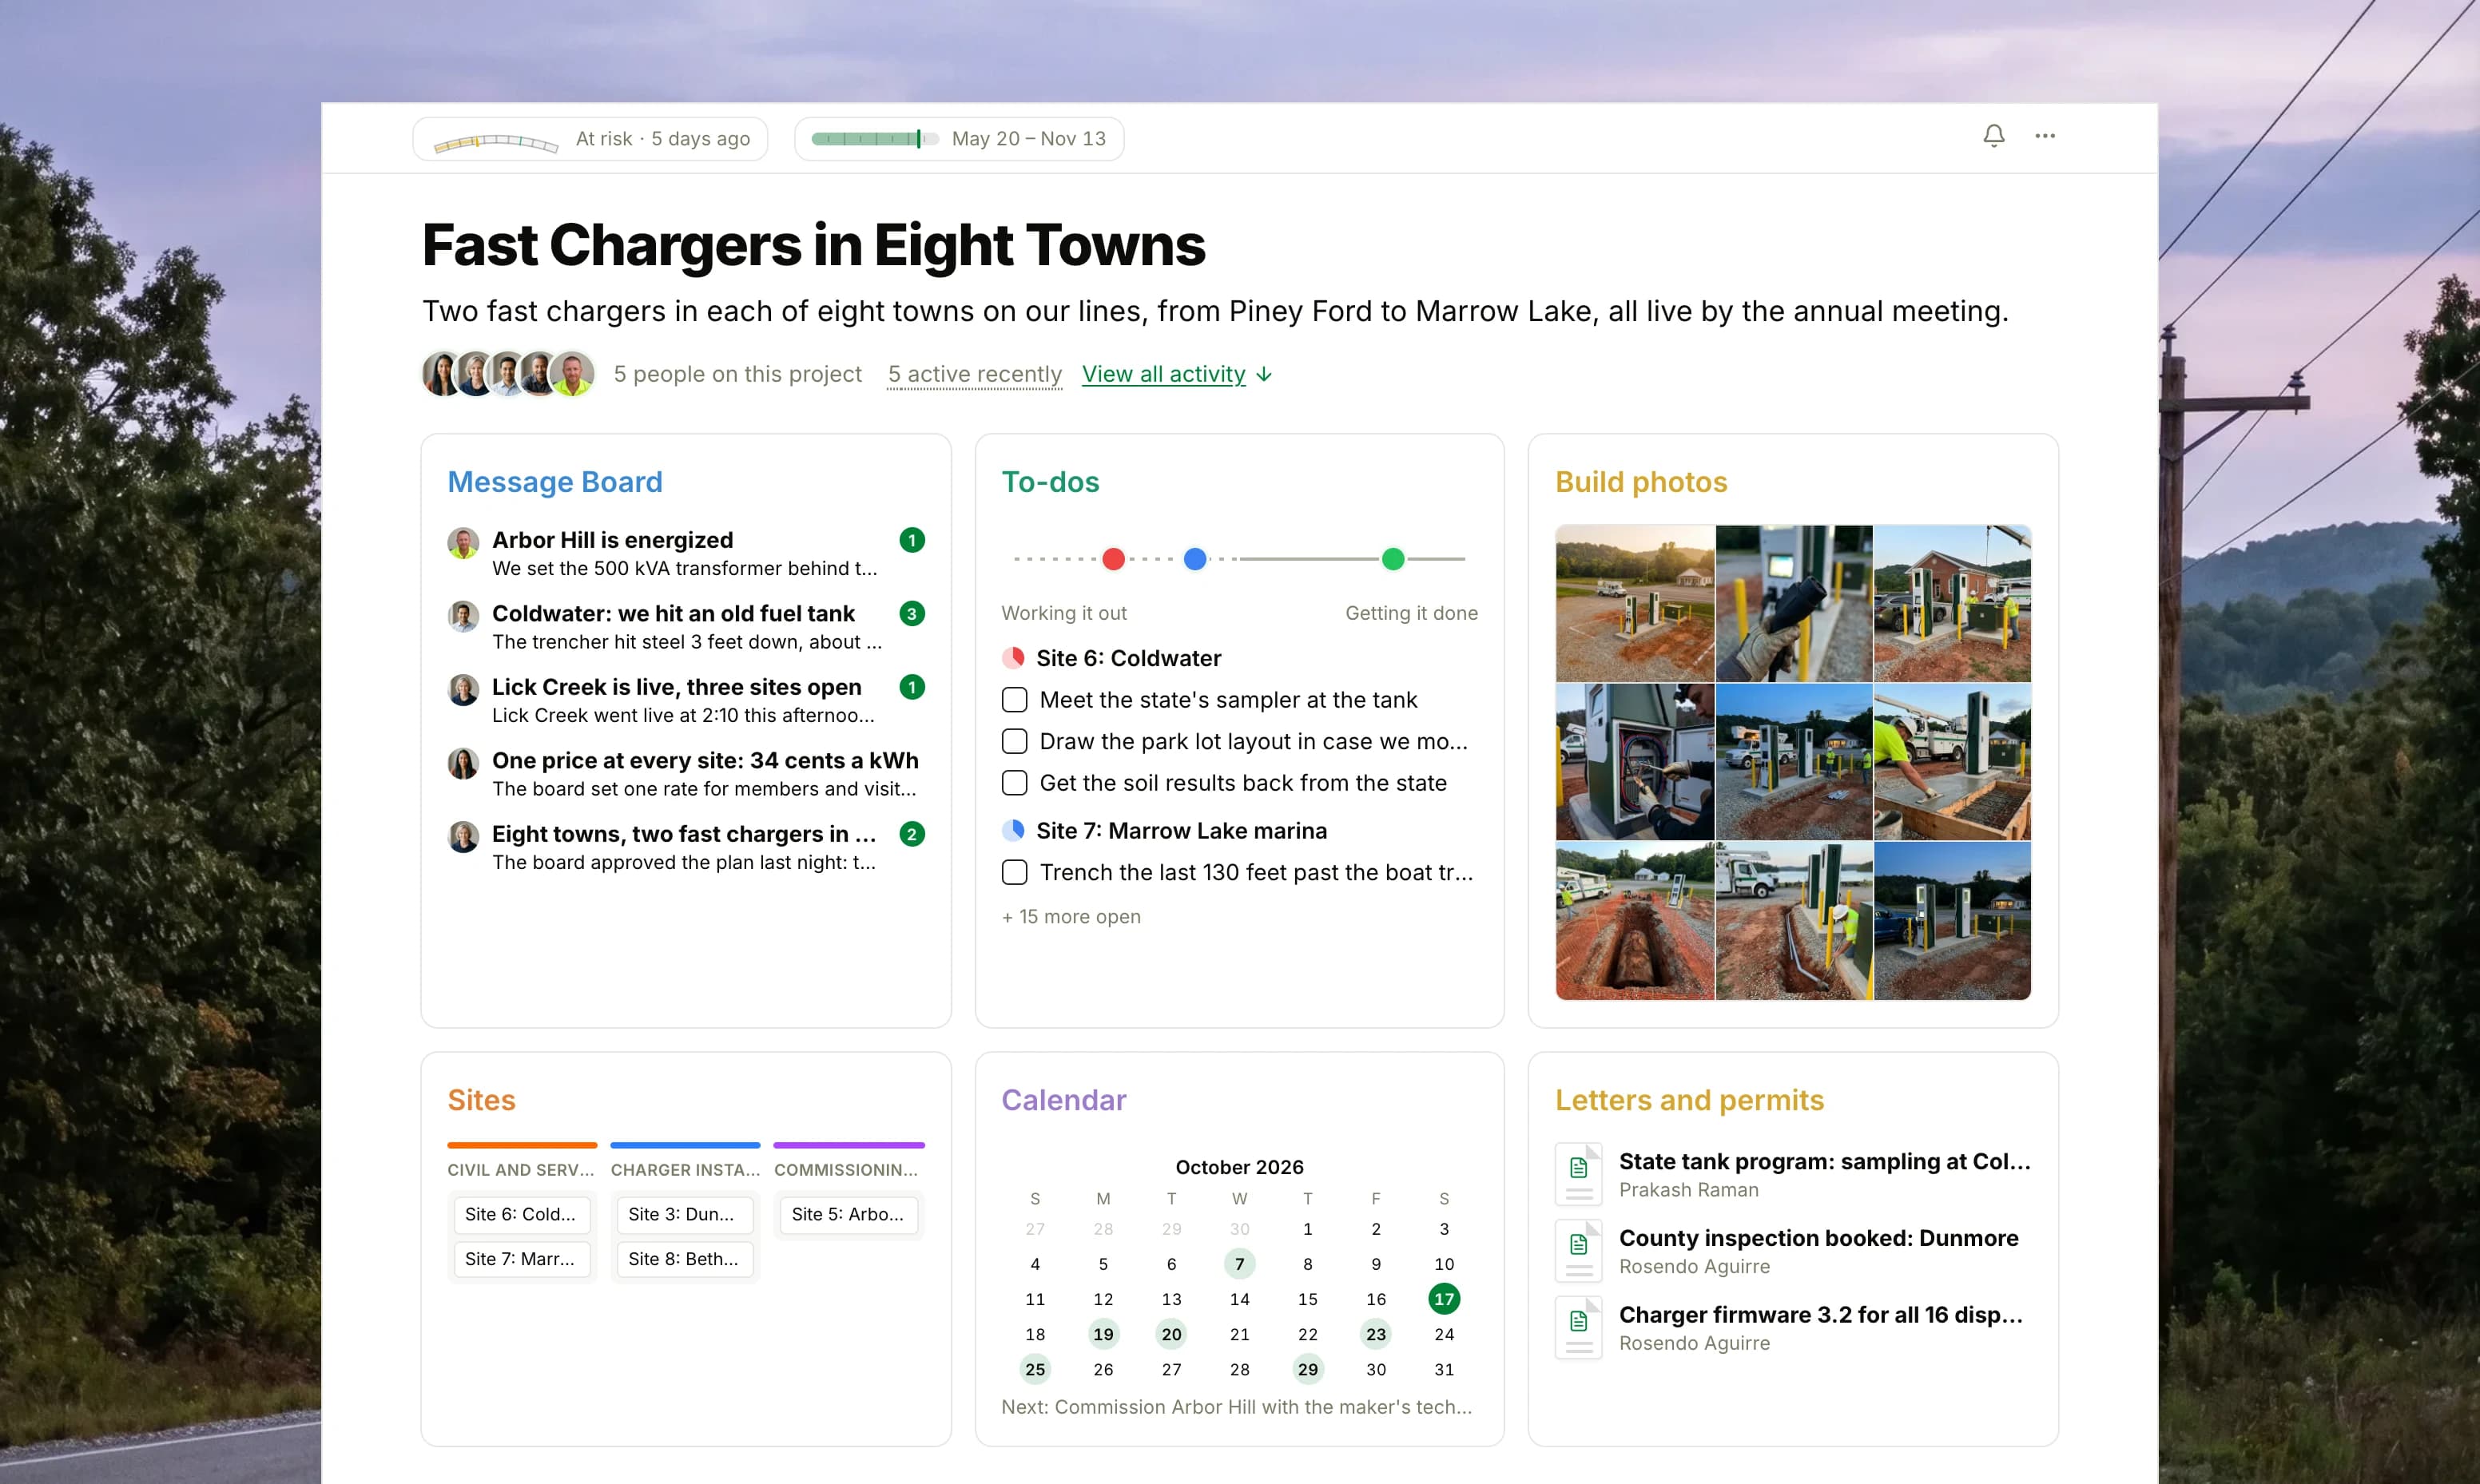Select October 7 on the calendar
The width and height of the screenshot is (2480, 1484).
pyautogui.click(x=1239, y=1264)
